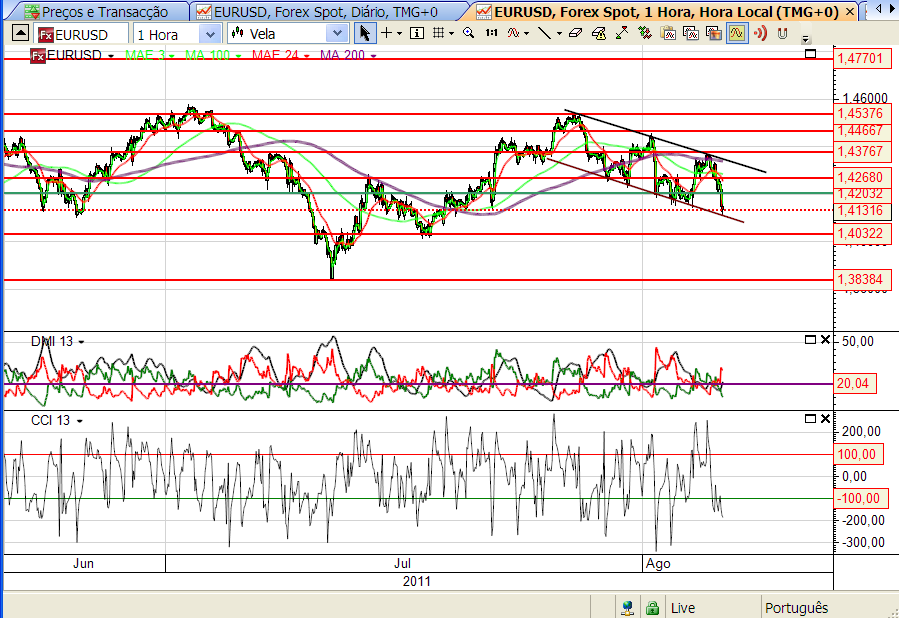Select the trend line drawing tool

click(545, 34)
